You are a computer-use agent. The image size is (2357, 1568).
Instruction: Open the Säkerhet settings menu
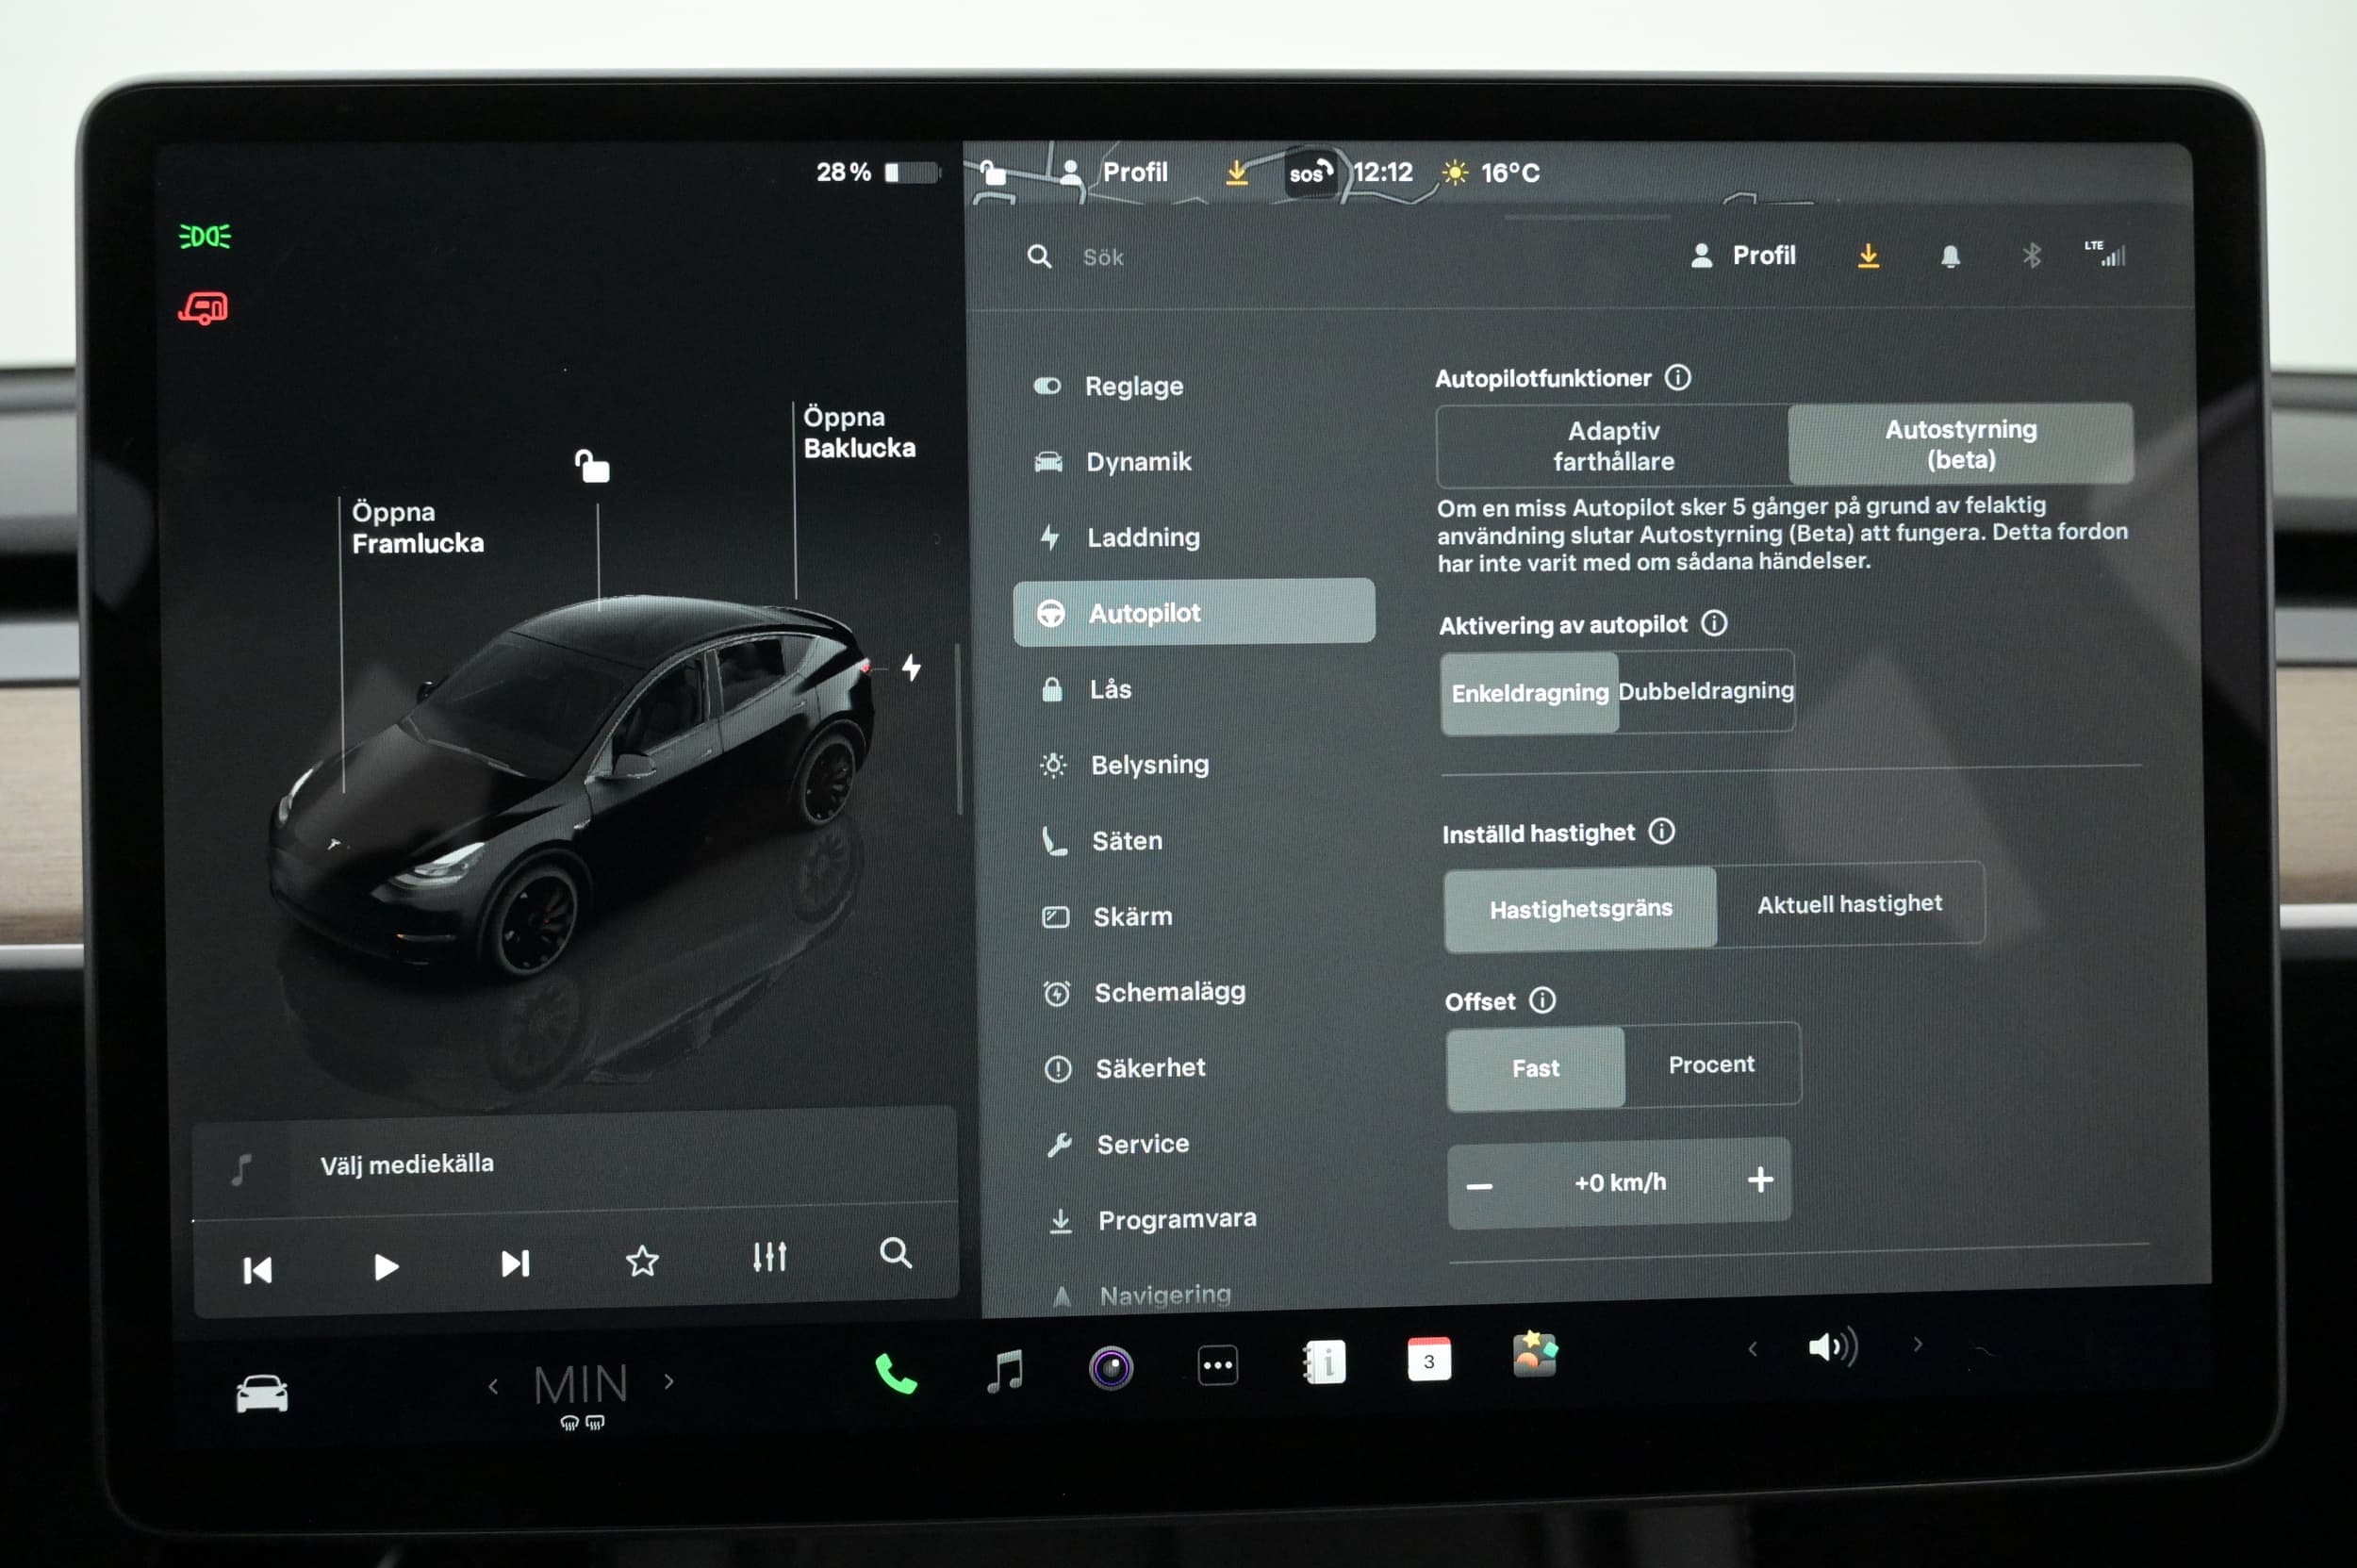(x=1150, y=1068)
